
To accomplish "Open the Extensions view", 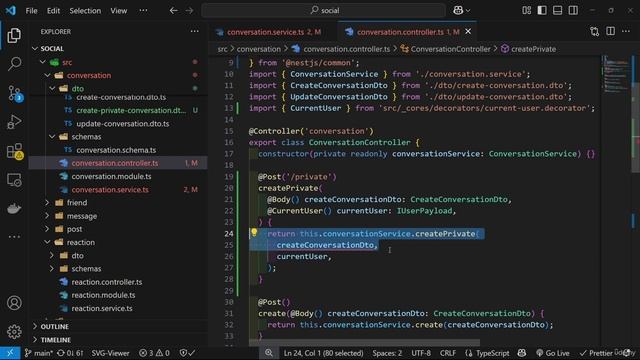I will (15, 151).
